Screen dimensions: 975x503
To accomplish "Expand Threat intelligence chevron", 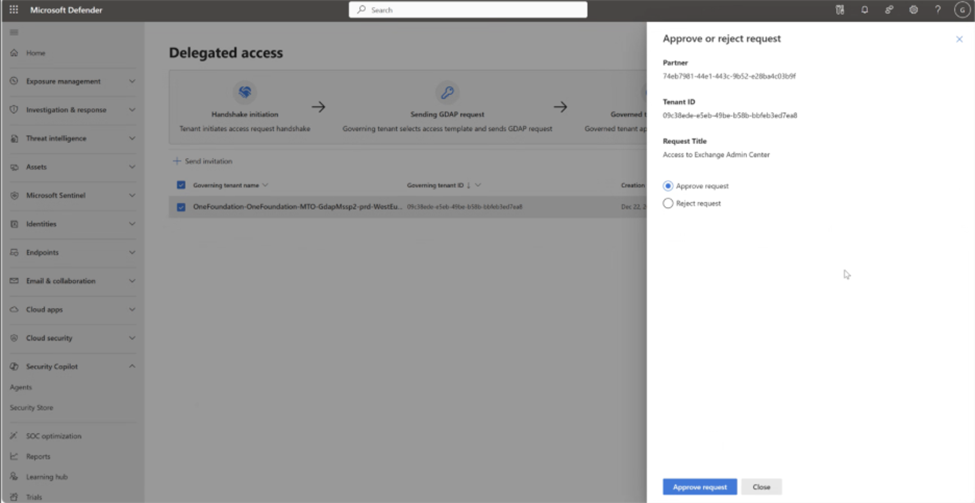I will [x=132, y=138].
